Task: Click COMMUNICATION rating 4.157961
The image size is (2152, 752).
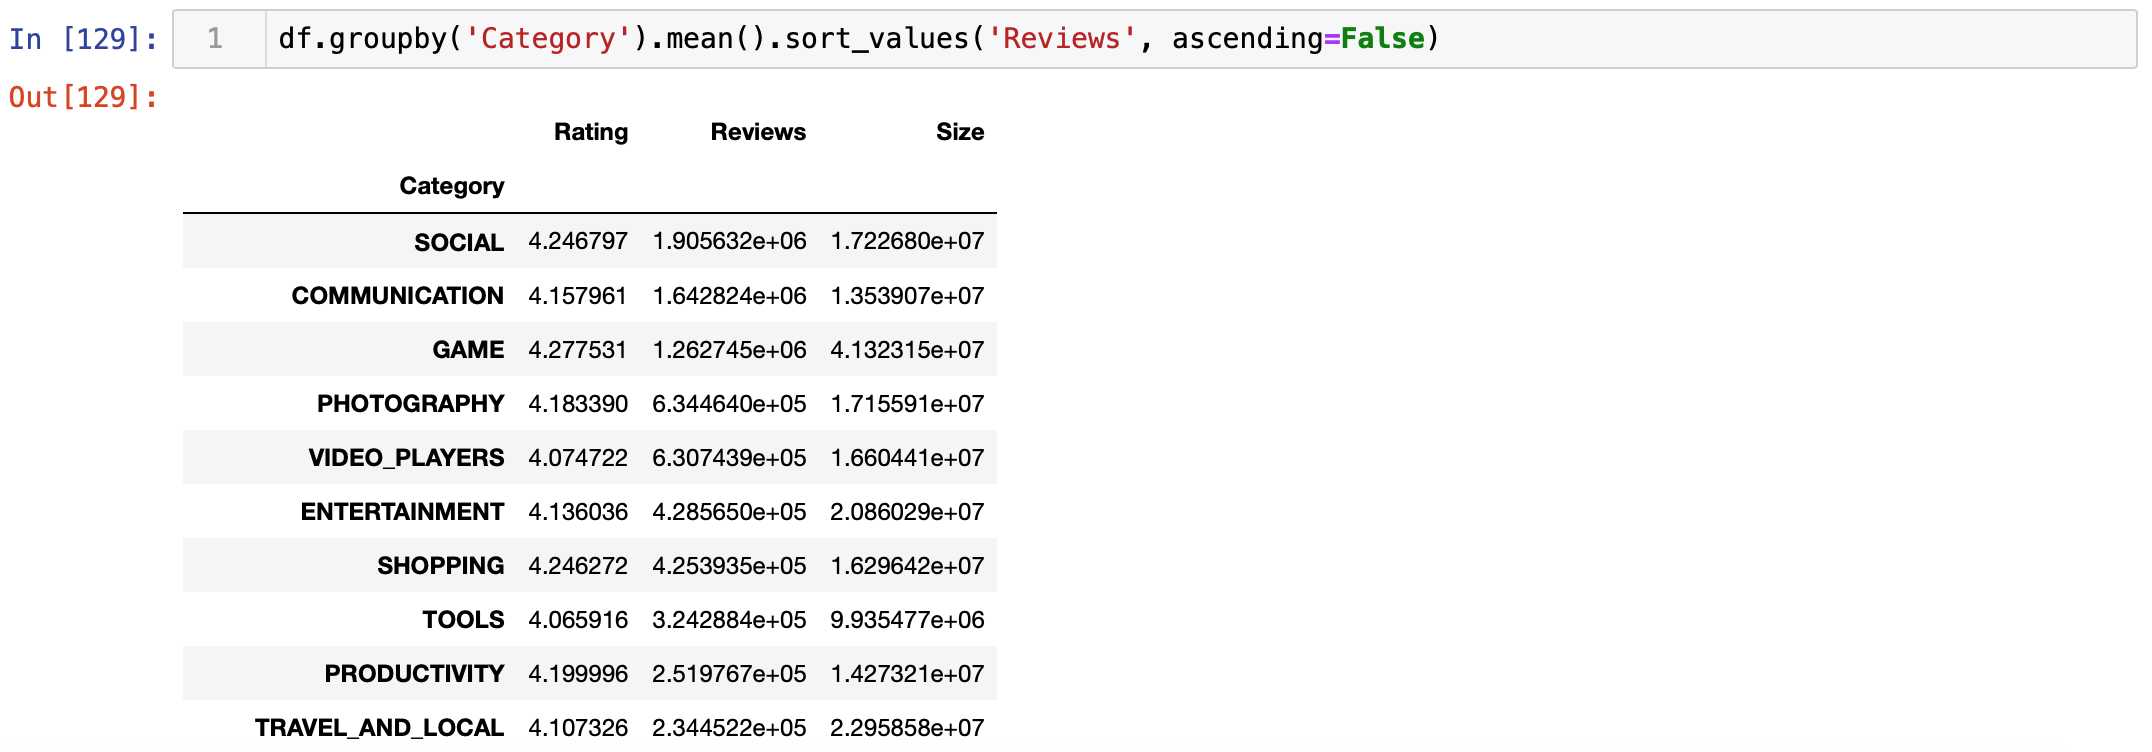Action: pos(578,296)
